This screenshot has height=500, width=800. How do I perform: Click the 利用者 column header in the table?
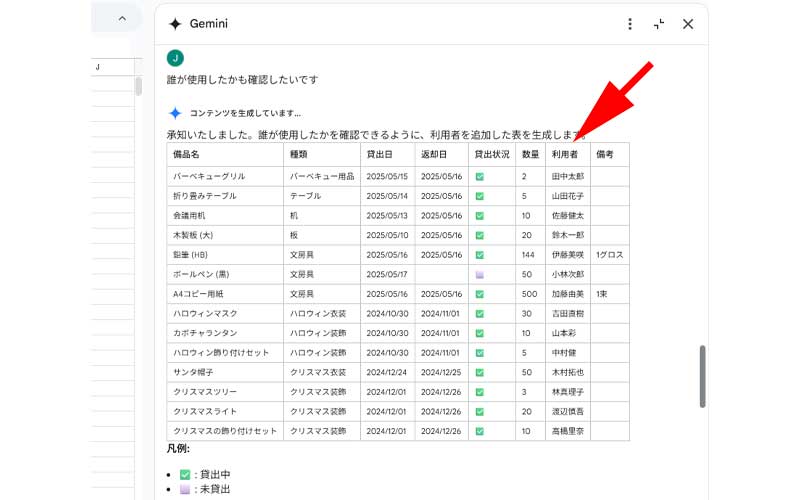pyautogui.click(x=566, y=155)
